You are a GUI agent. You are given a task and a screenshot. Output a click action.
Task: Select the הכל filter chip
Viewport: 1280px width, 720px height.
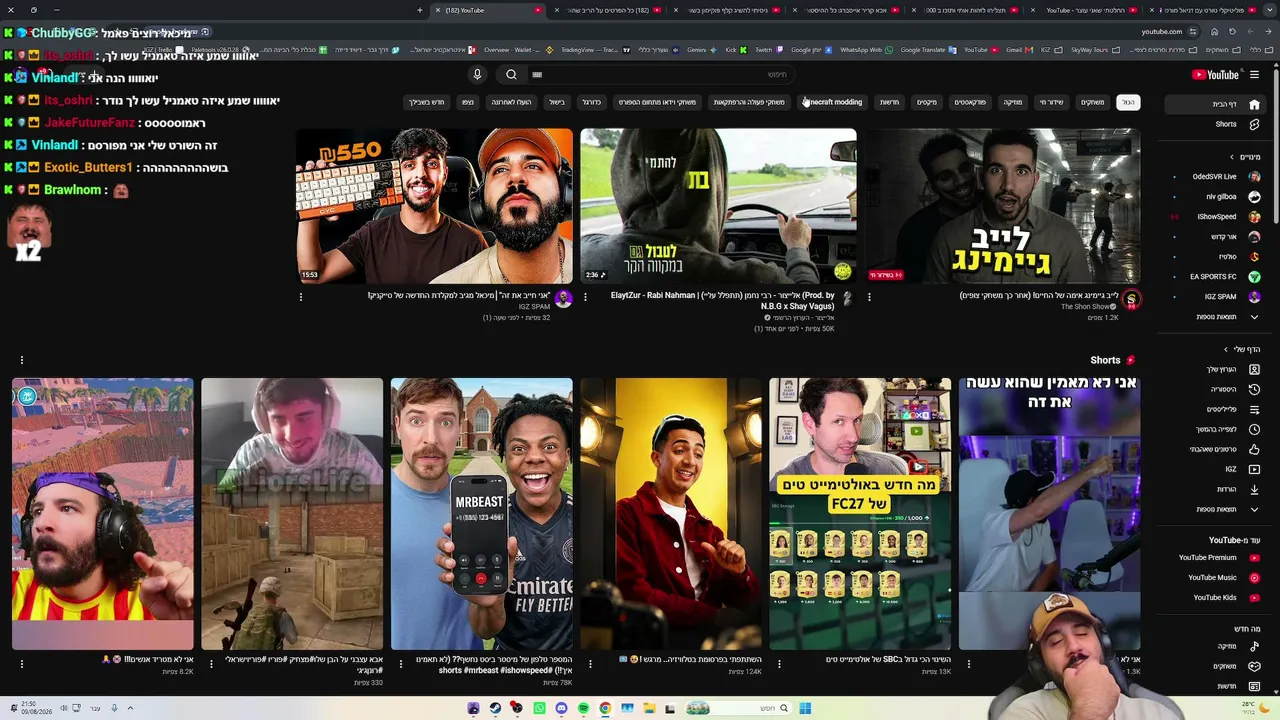(x=1128, y=102)
